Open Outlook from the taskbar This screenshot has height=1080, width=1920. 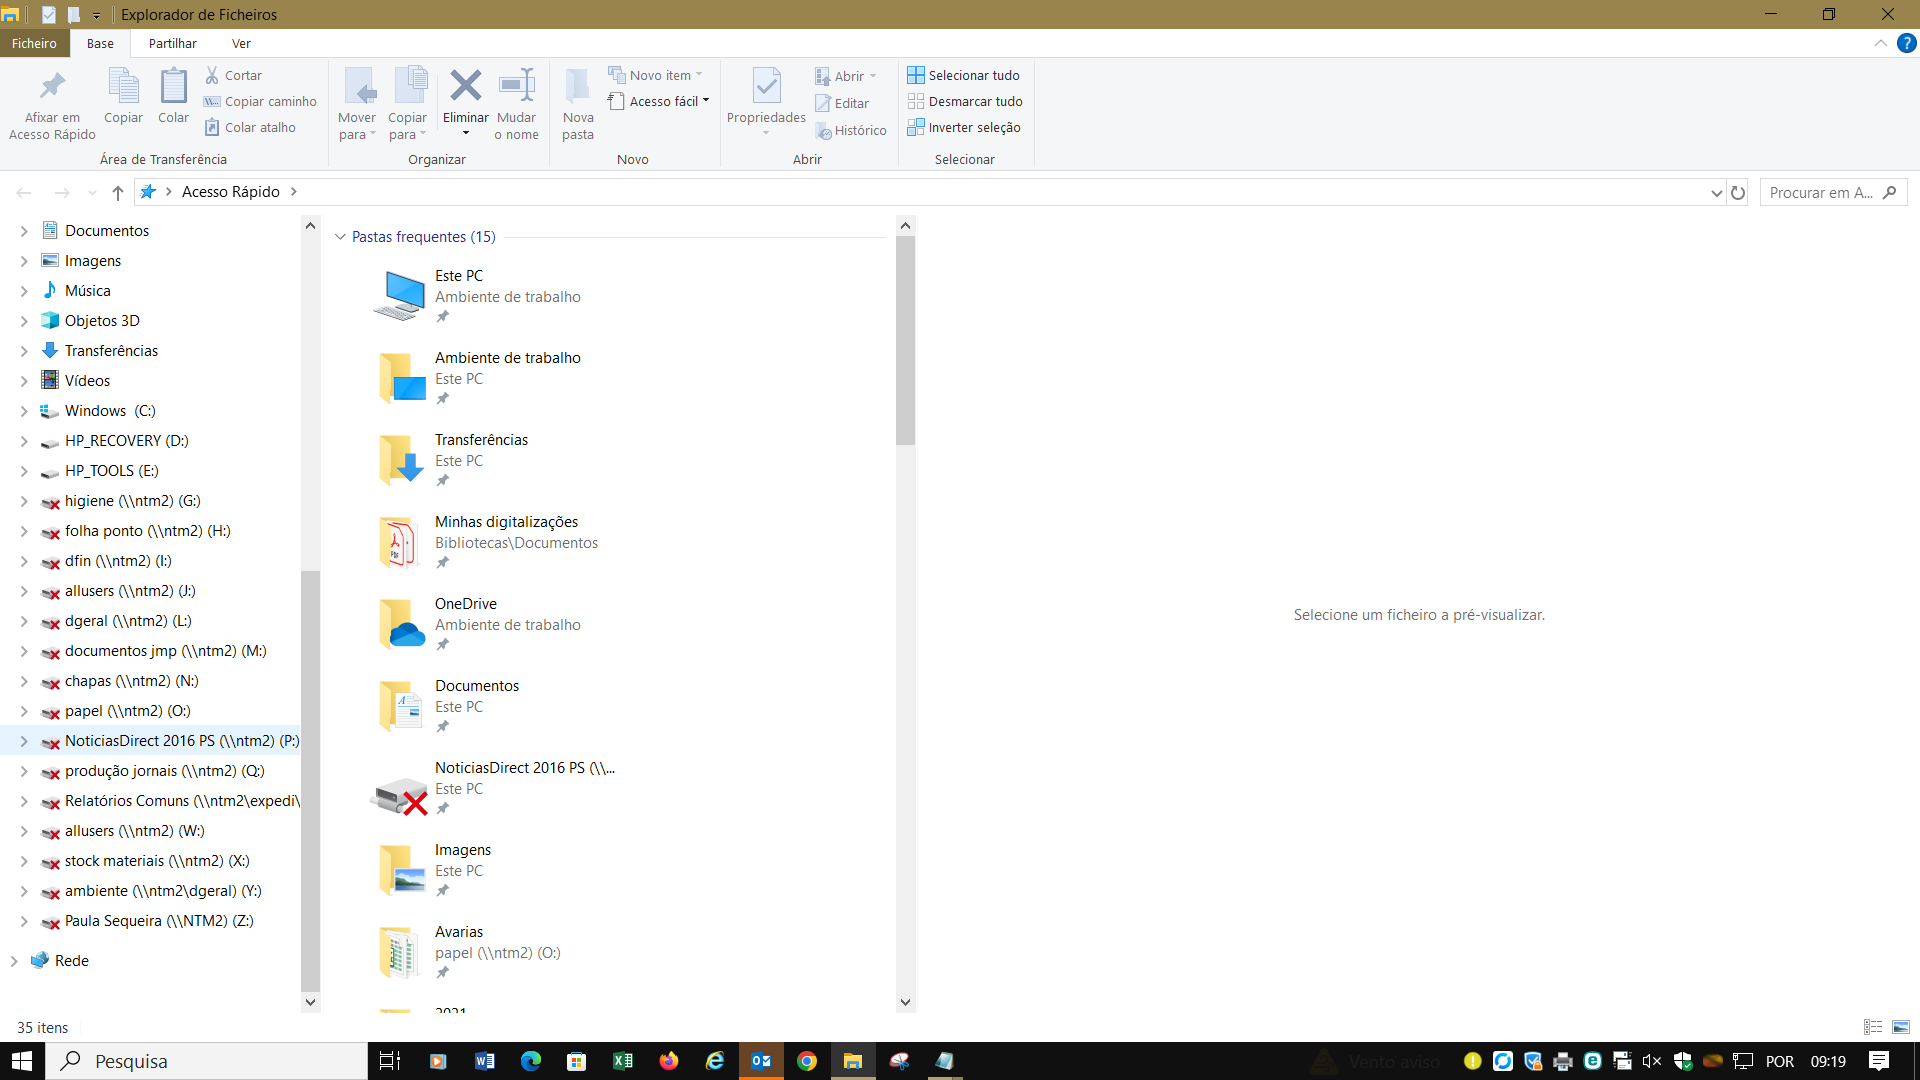pos(761,1061)
